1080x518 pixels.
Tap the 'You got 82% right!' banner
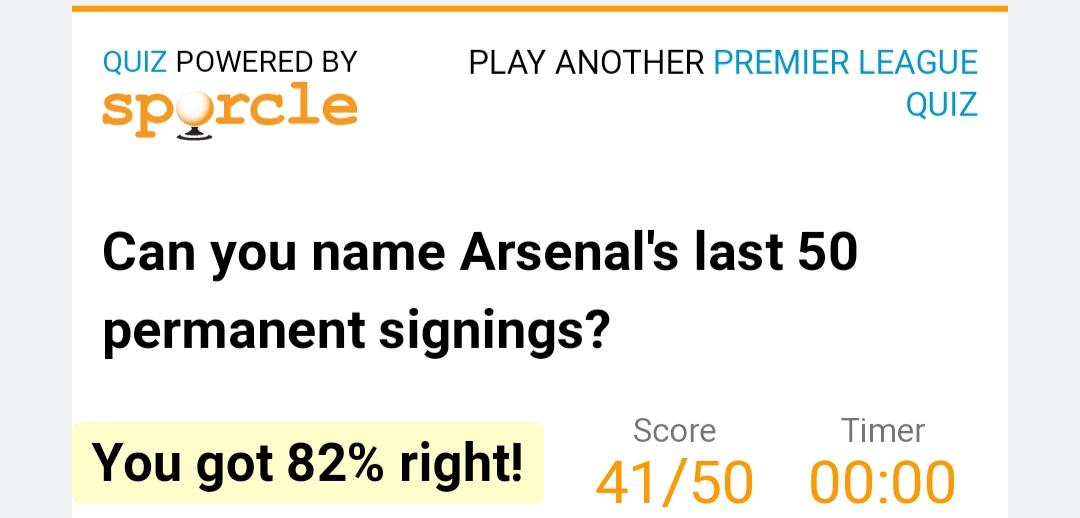coord(308,463)
